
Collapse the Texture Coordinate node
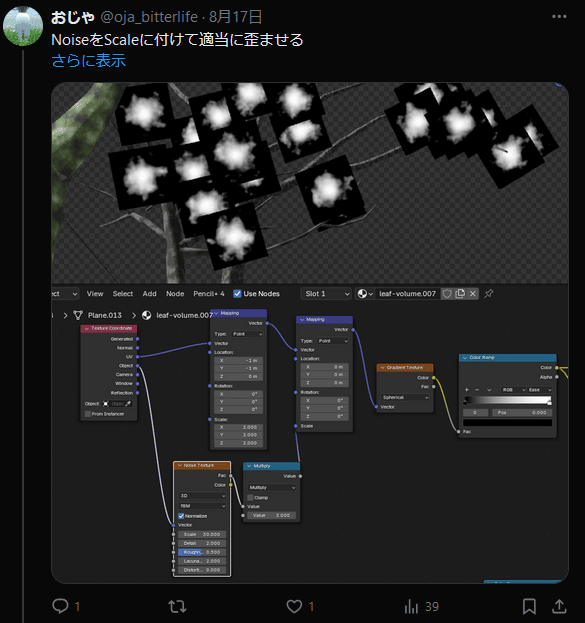pos(87,329)
